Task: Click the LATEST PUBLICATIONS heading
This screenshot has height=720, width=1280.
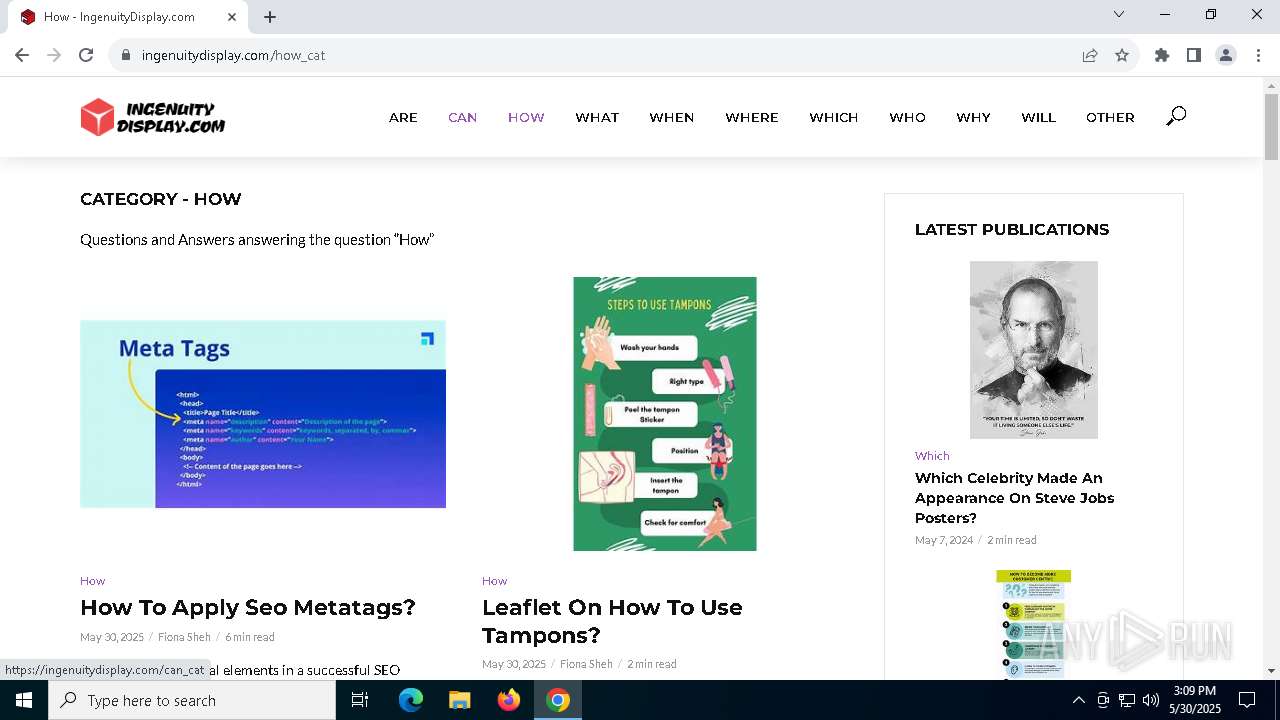Action: point(1012,229)
